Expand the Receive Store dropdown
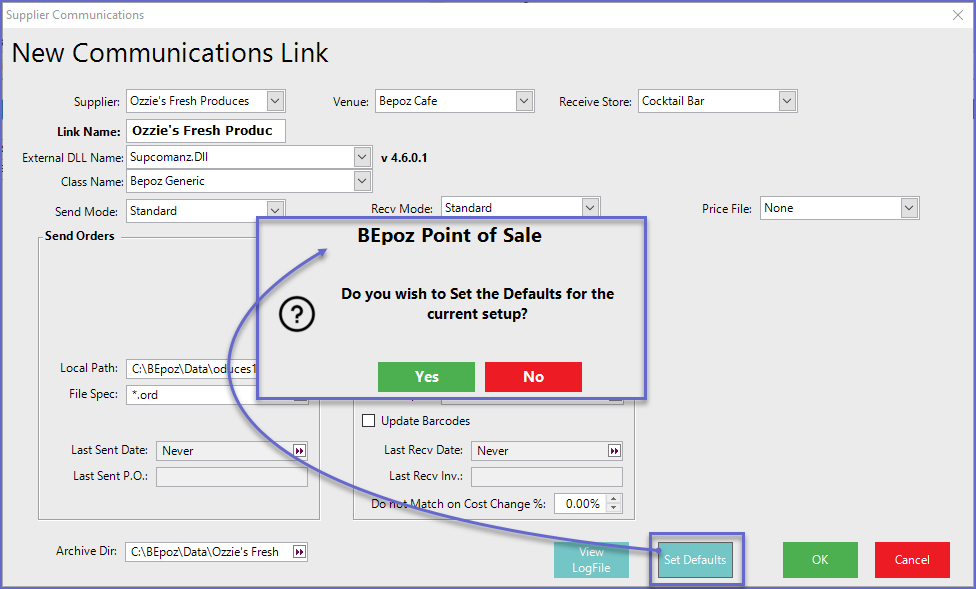This screenshot has width=976, height=589. [x=787, y=101]
